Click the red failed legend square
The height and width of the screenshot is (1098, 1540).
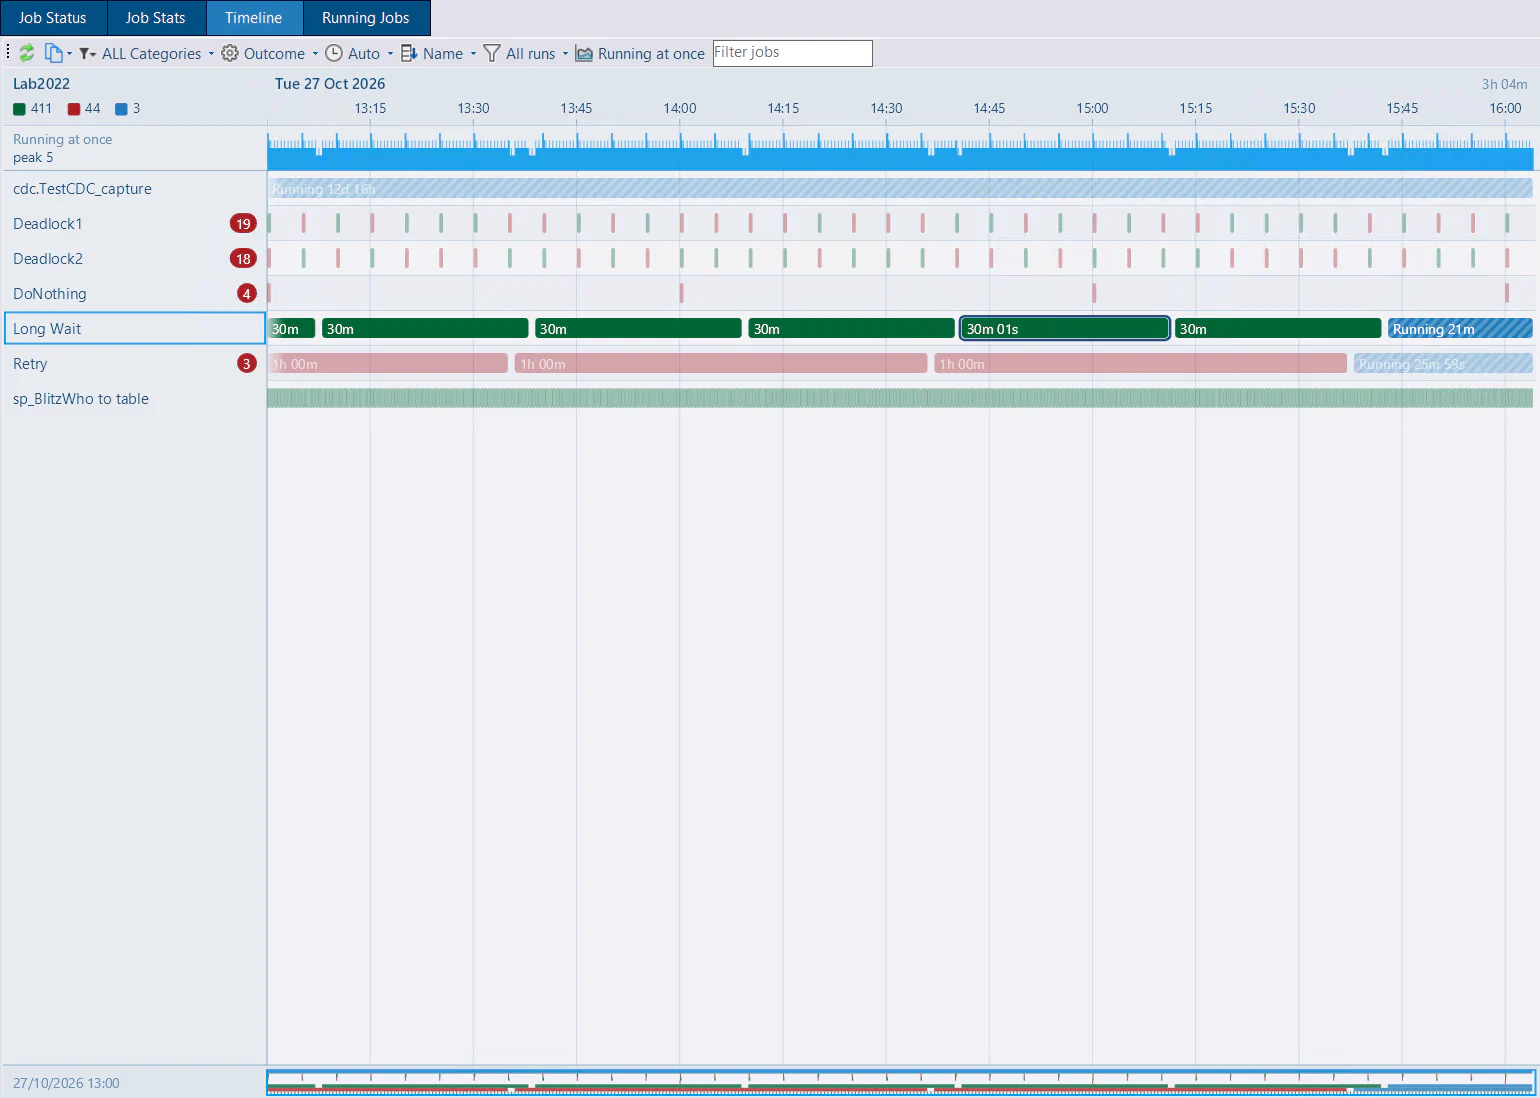(x=73, y=109)
